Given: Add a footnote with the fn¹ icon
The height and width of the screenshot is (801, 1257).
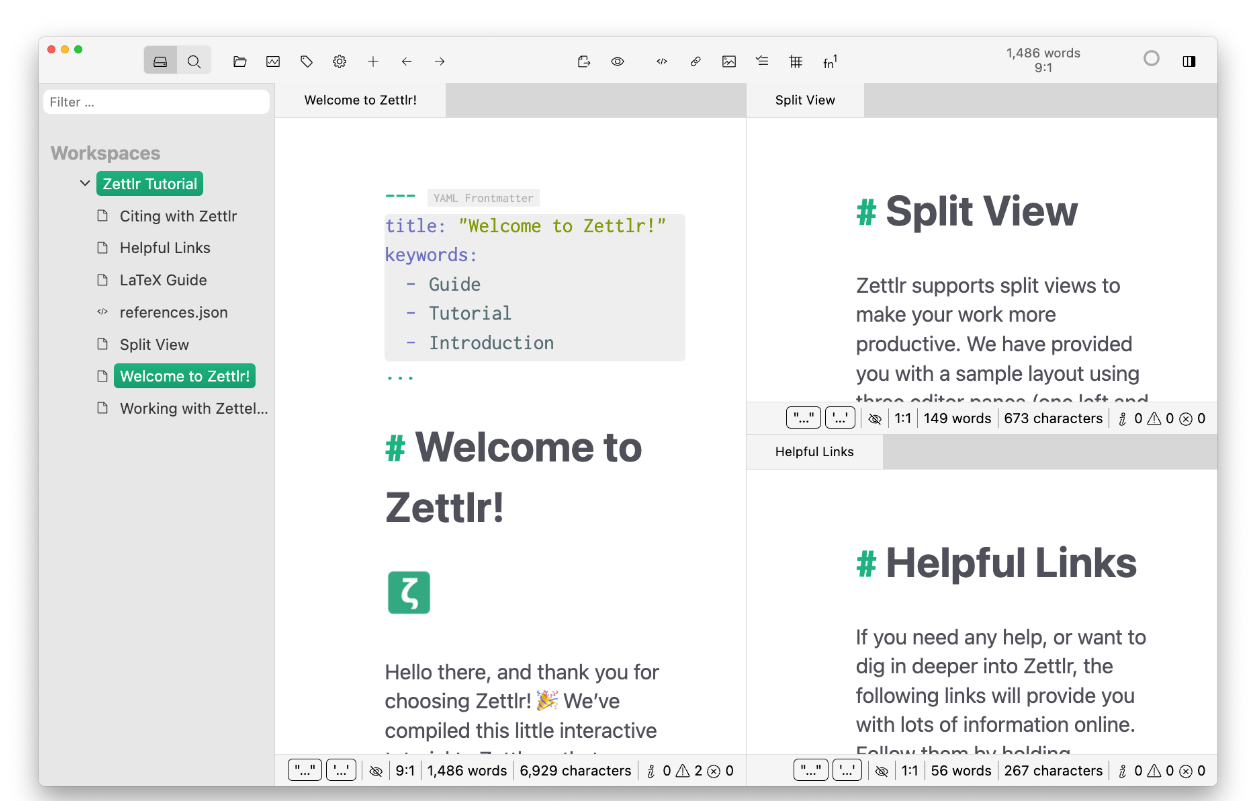Looking at the screenshot, I should tap(829, 61).
